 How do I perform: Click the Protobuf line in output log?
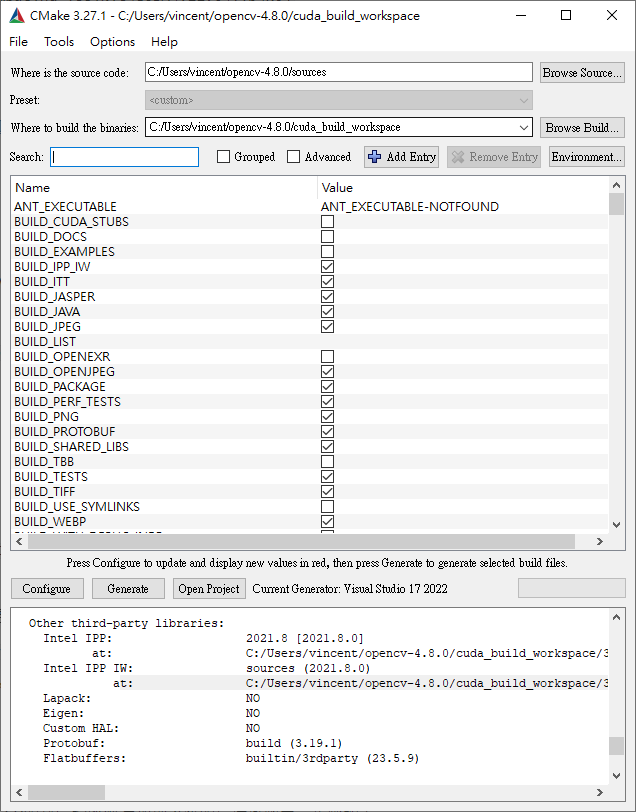click(193, 743)
